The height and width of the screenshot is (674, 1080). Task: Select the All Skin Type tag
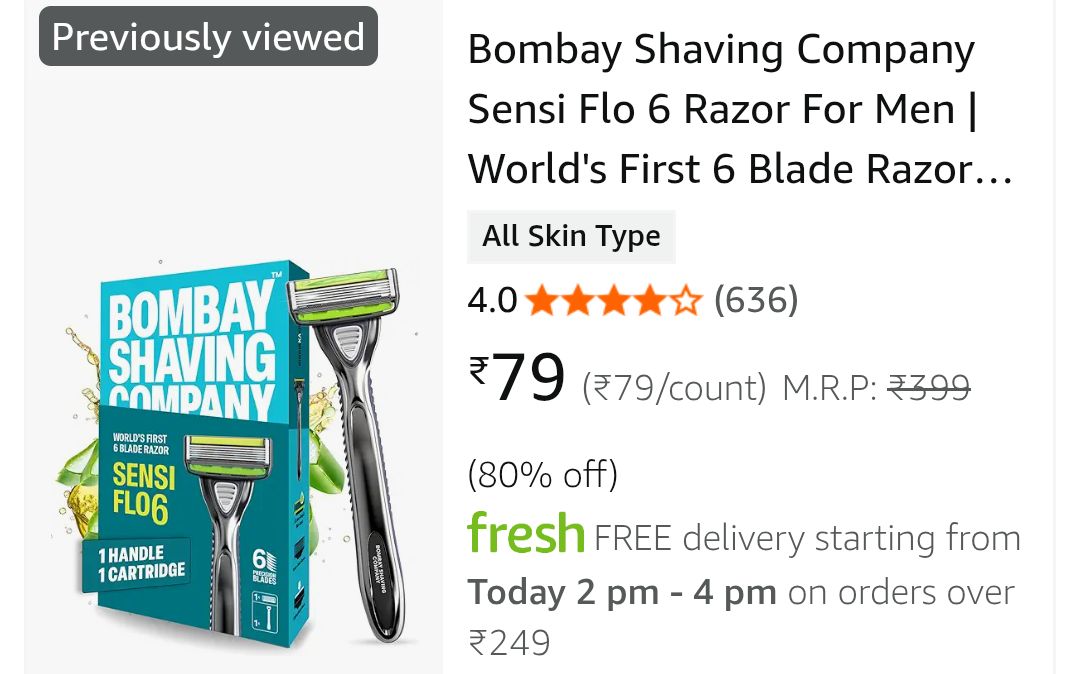(571, 237)
